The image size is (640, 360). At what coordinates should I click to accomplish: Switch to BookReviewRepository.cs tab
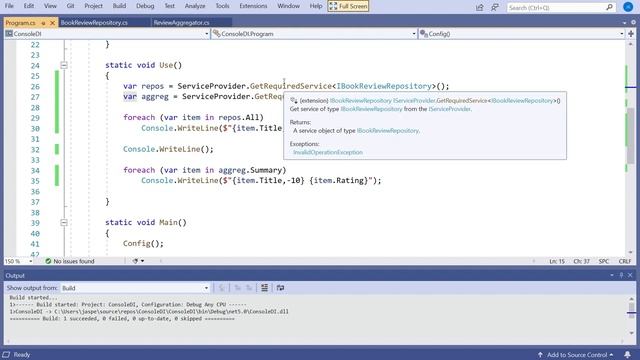click(x=94, y=22)
